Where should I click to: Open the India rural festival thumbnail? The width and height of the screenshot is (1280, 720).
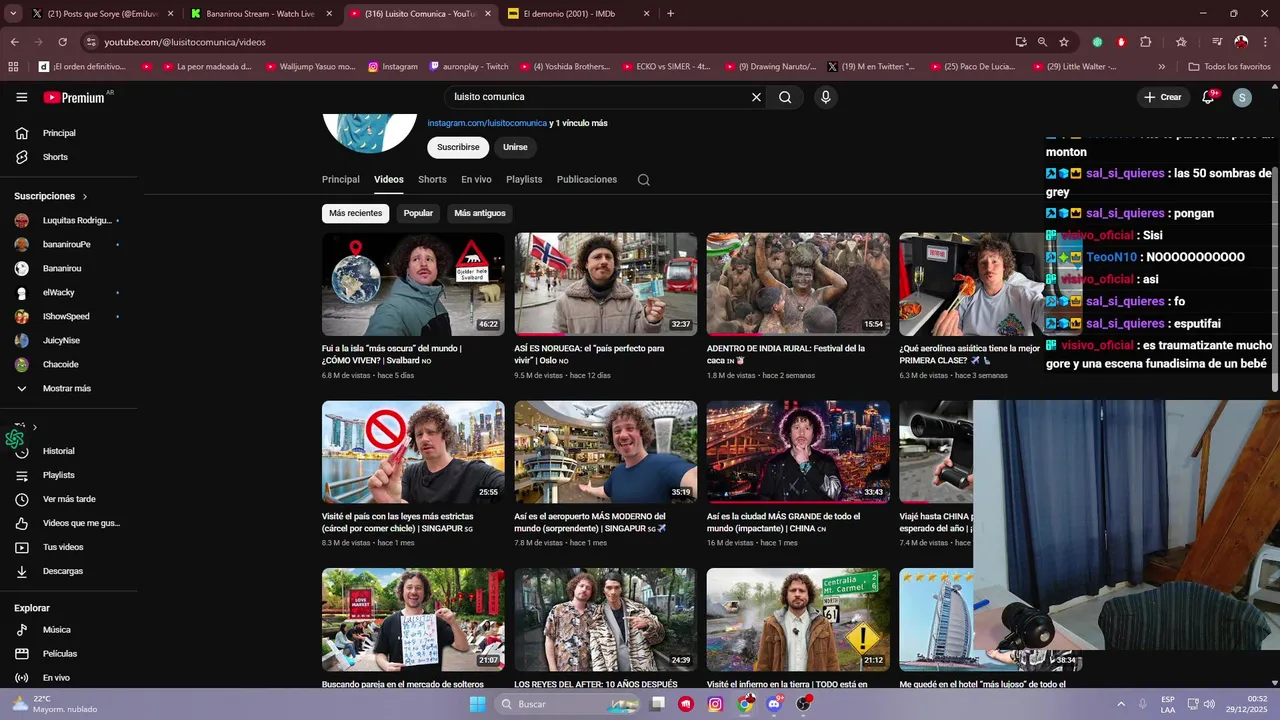coord(798,284)
